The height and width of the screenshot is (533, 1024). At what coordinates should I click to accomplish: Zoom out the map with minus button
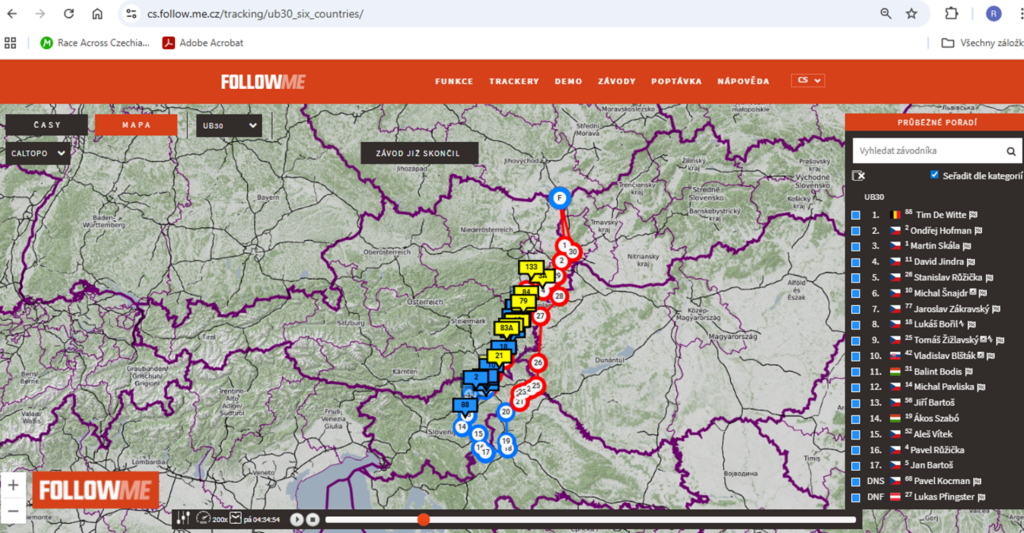click(13, 511)
